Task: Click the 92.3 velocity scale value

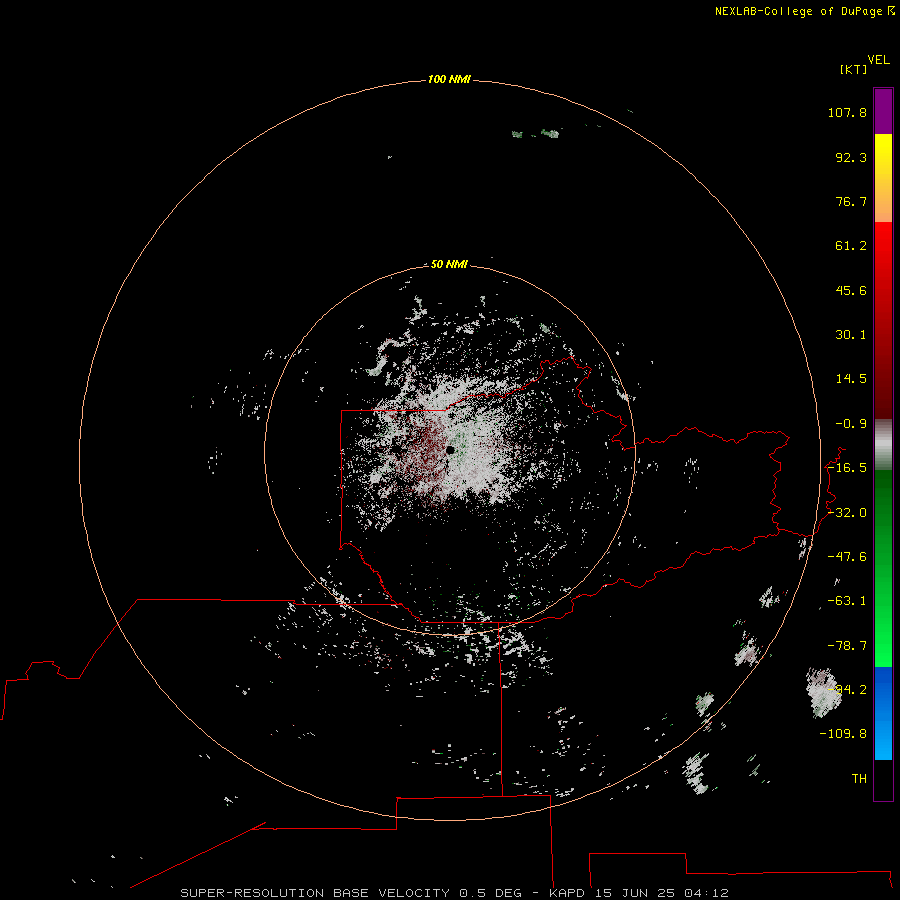Action: [x=851, y=157]
